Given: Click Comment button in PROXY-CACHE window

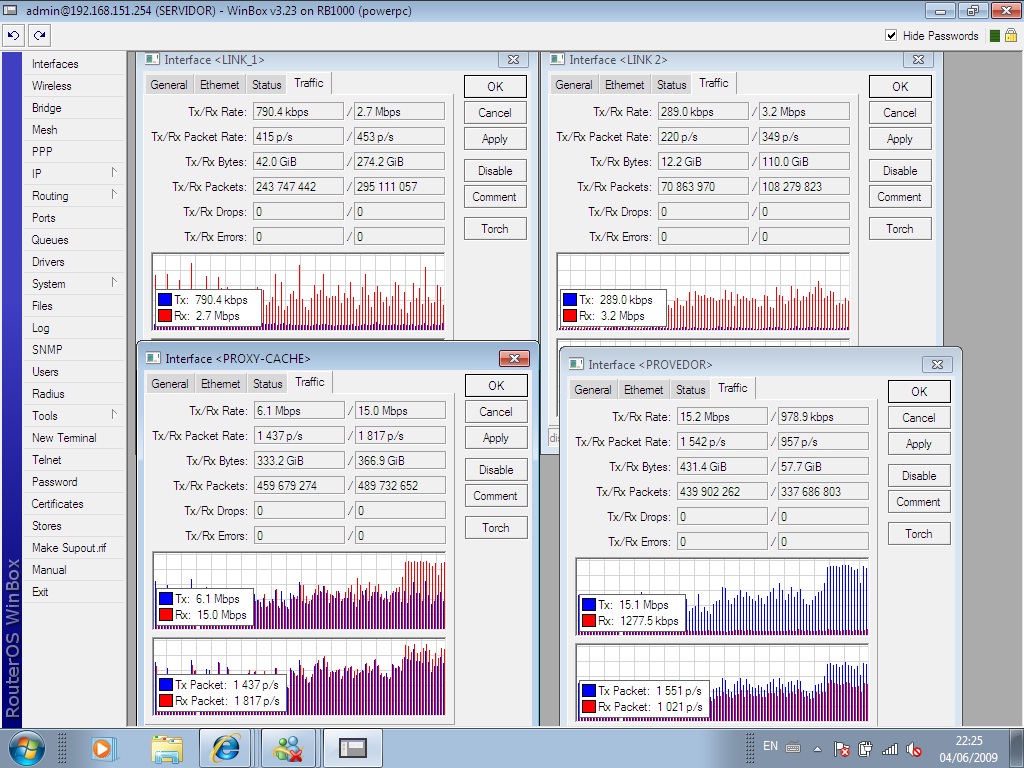Looking at the screenshot, I should point(496,496).
